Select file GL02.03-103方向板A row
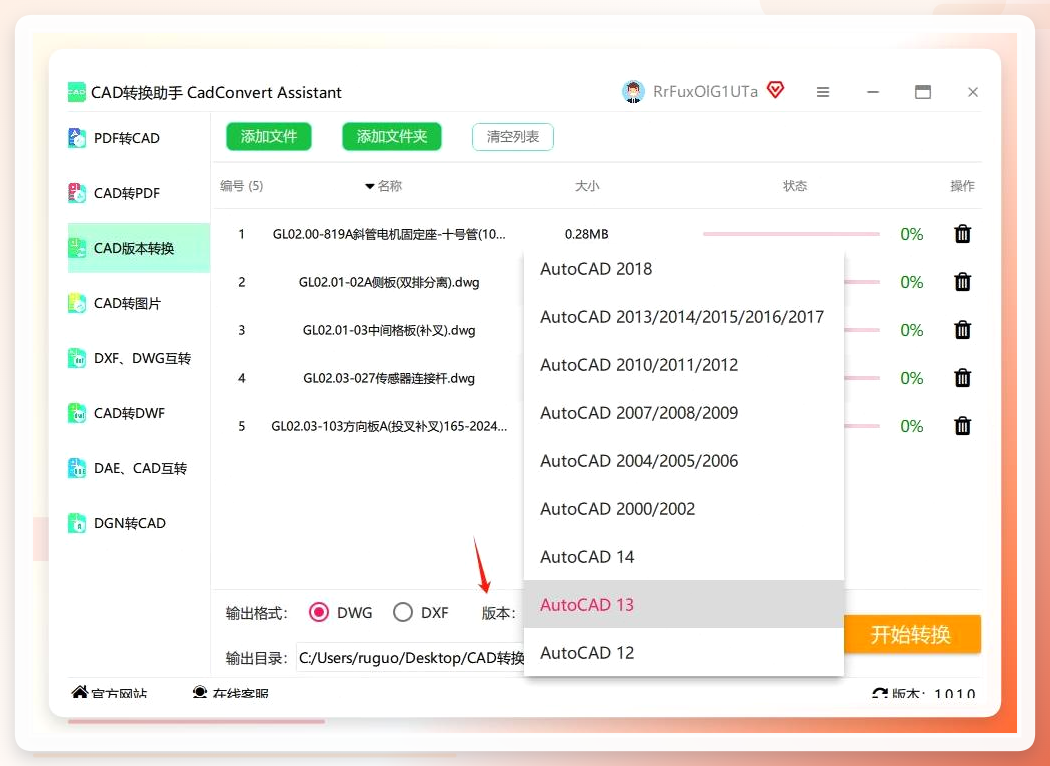 pyautogui.click(x=389, y=427)
